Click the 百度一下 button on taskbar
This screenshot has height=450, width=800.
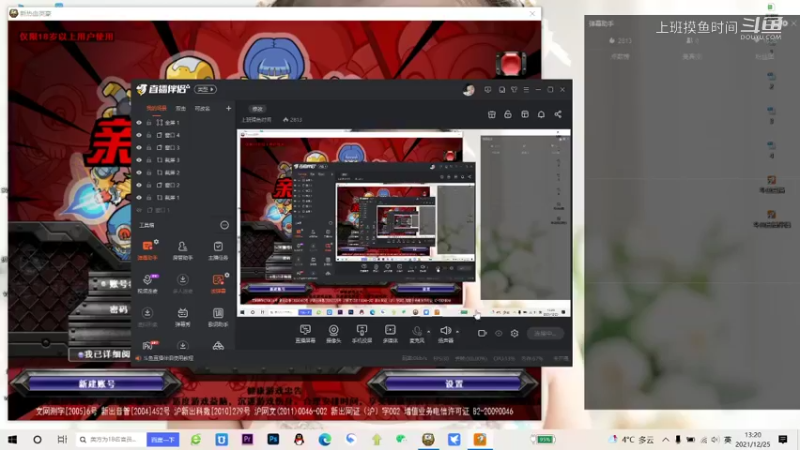tap(163, 439)
